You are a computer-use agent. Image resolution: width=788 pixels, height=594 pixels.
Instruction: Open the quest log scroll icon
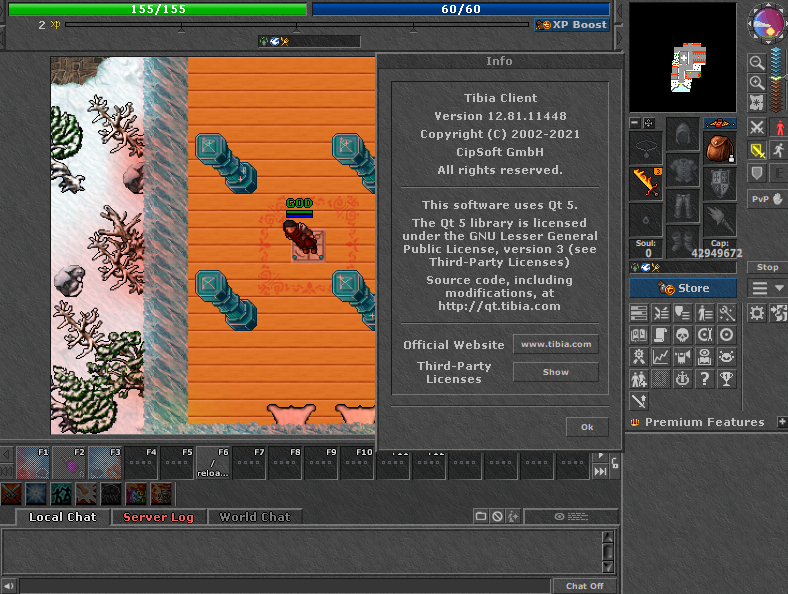(x=661, y=335)
